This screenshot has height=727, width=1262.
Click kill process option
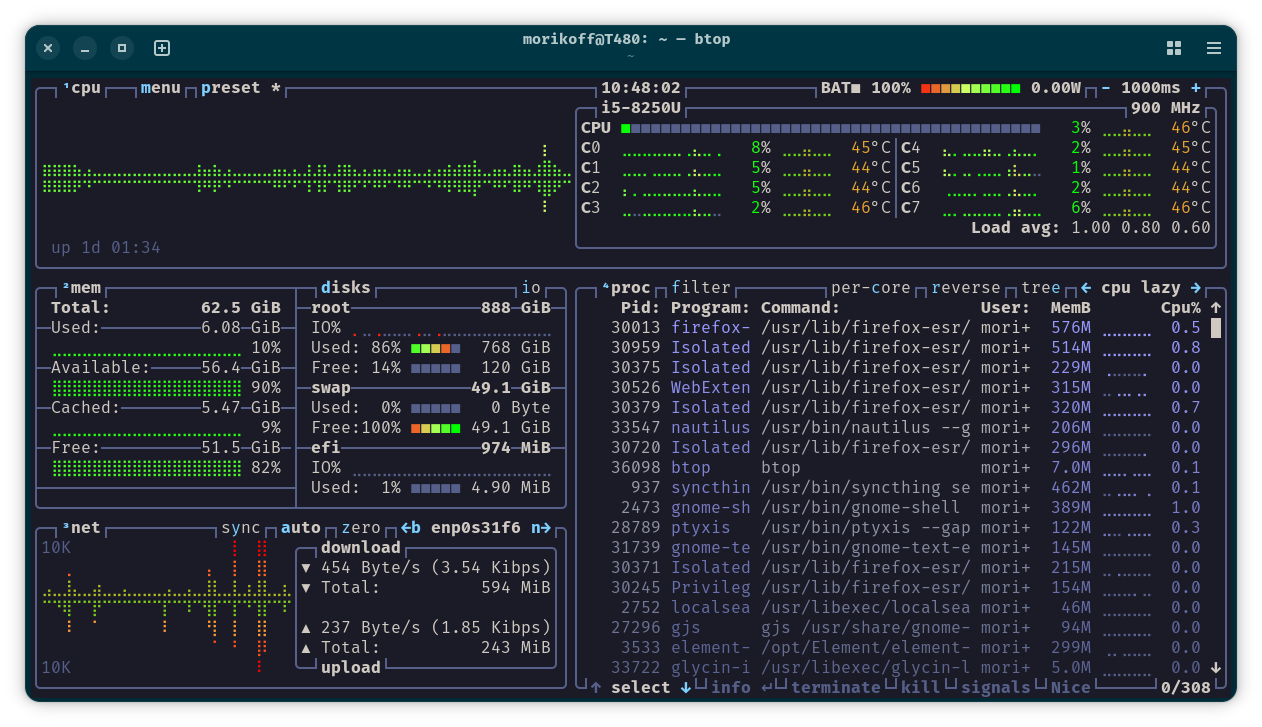(921, 688)
